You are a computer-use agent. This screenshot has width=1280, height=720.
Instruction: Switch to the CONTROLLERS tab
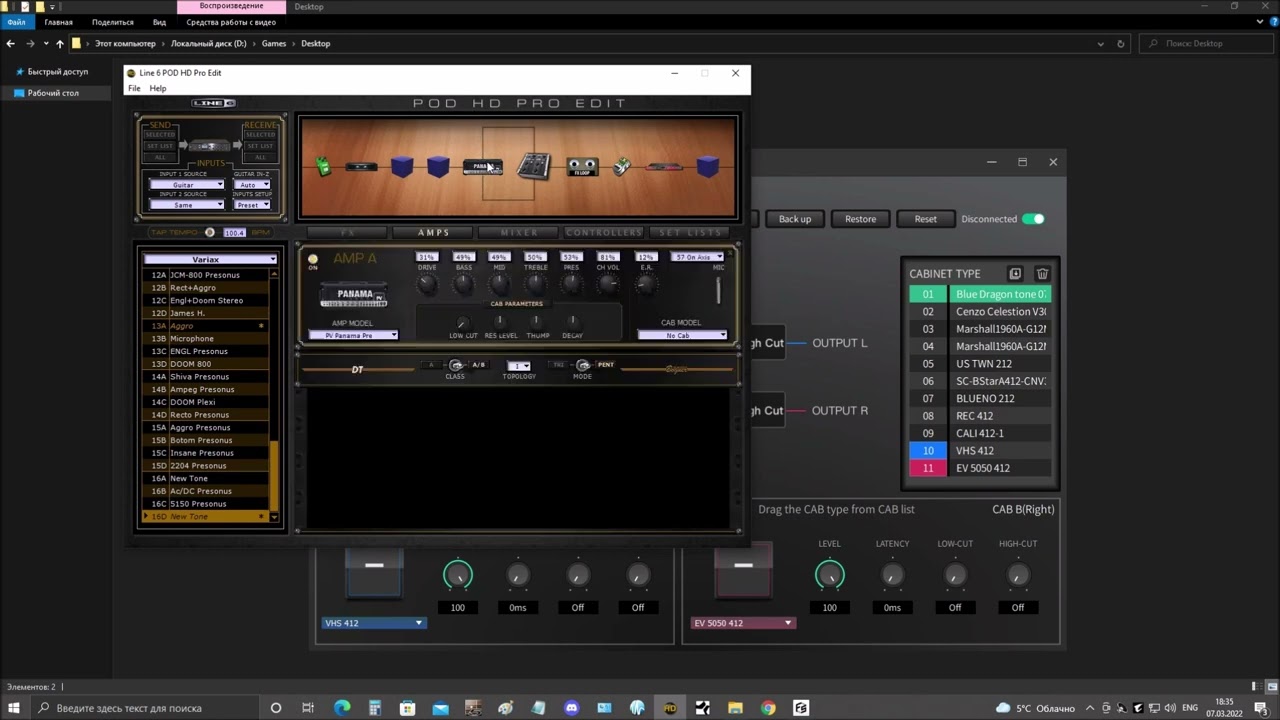604,232
